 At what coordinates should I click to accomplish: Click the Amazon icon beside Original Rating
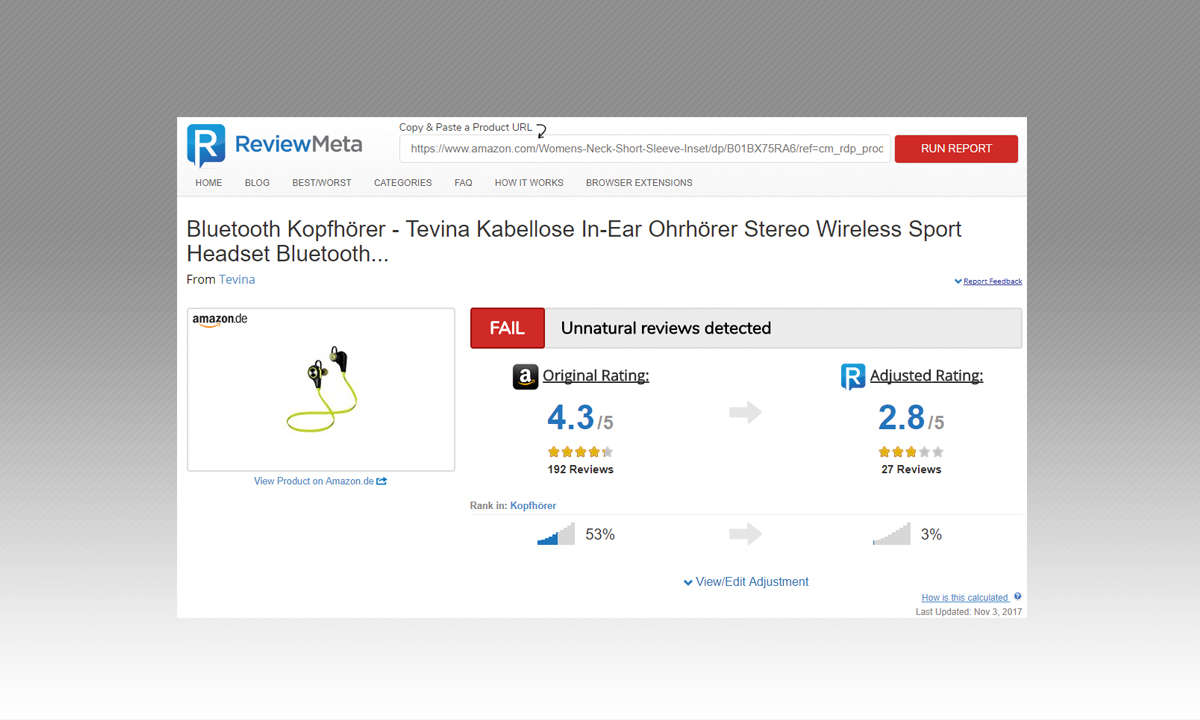click(525, 377)
